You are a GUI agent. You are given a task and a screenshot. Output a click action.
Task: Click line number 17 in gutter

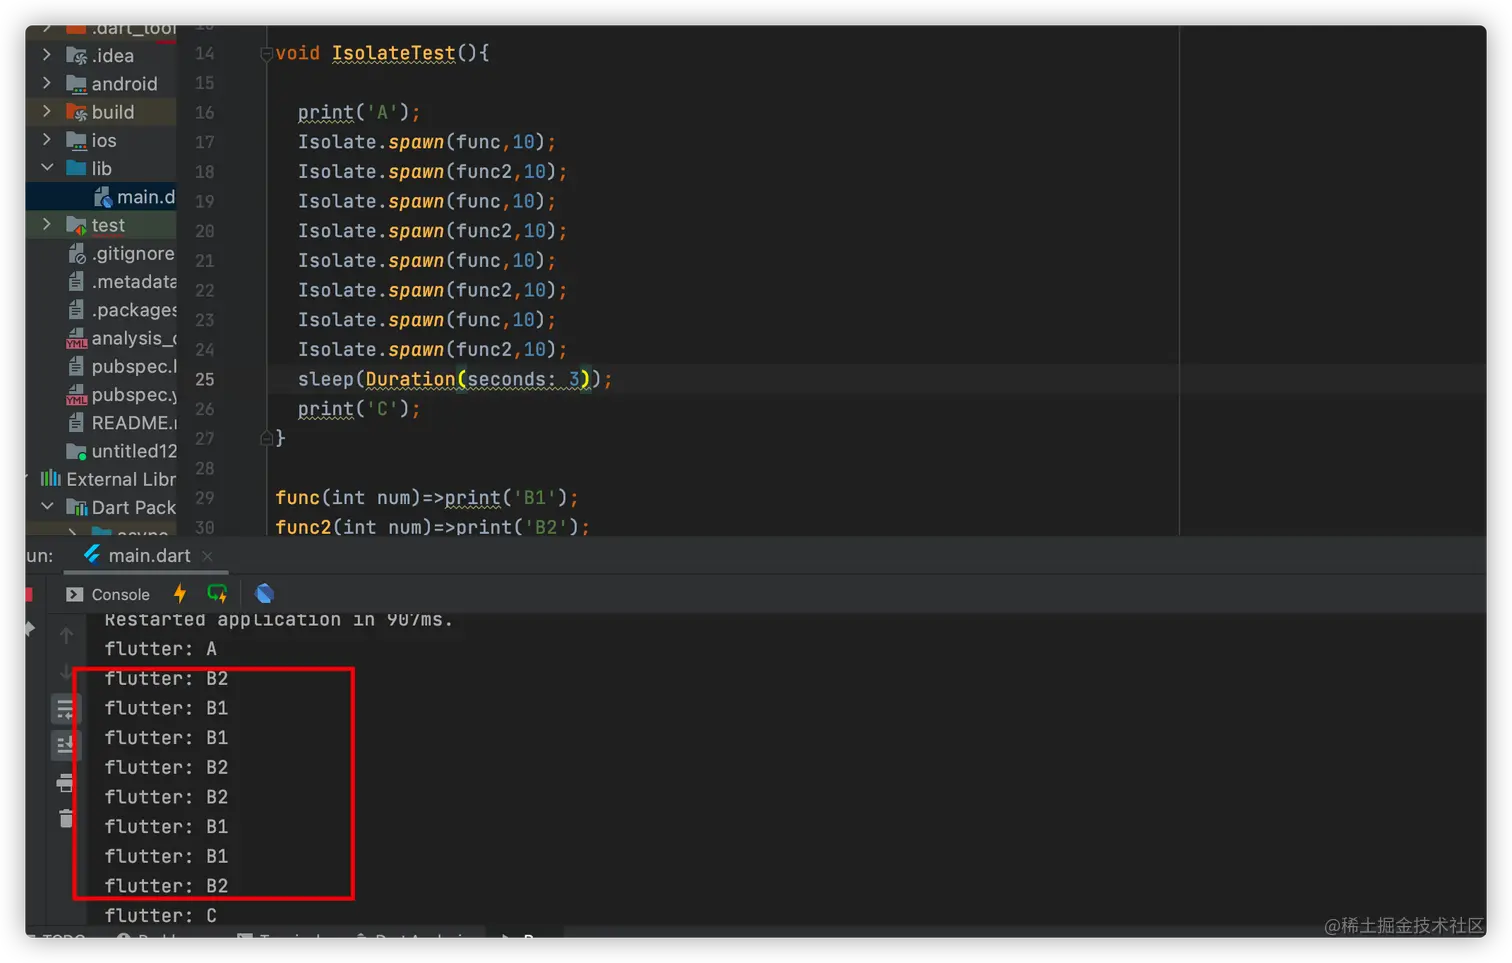coord(204,142)
